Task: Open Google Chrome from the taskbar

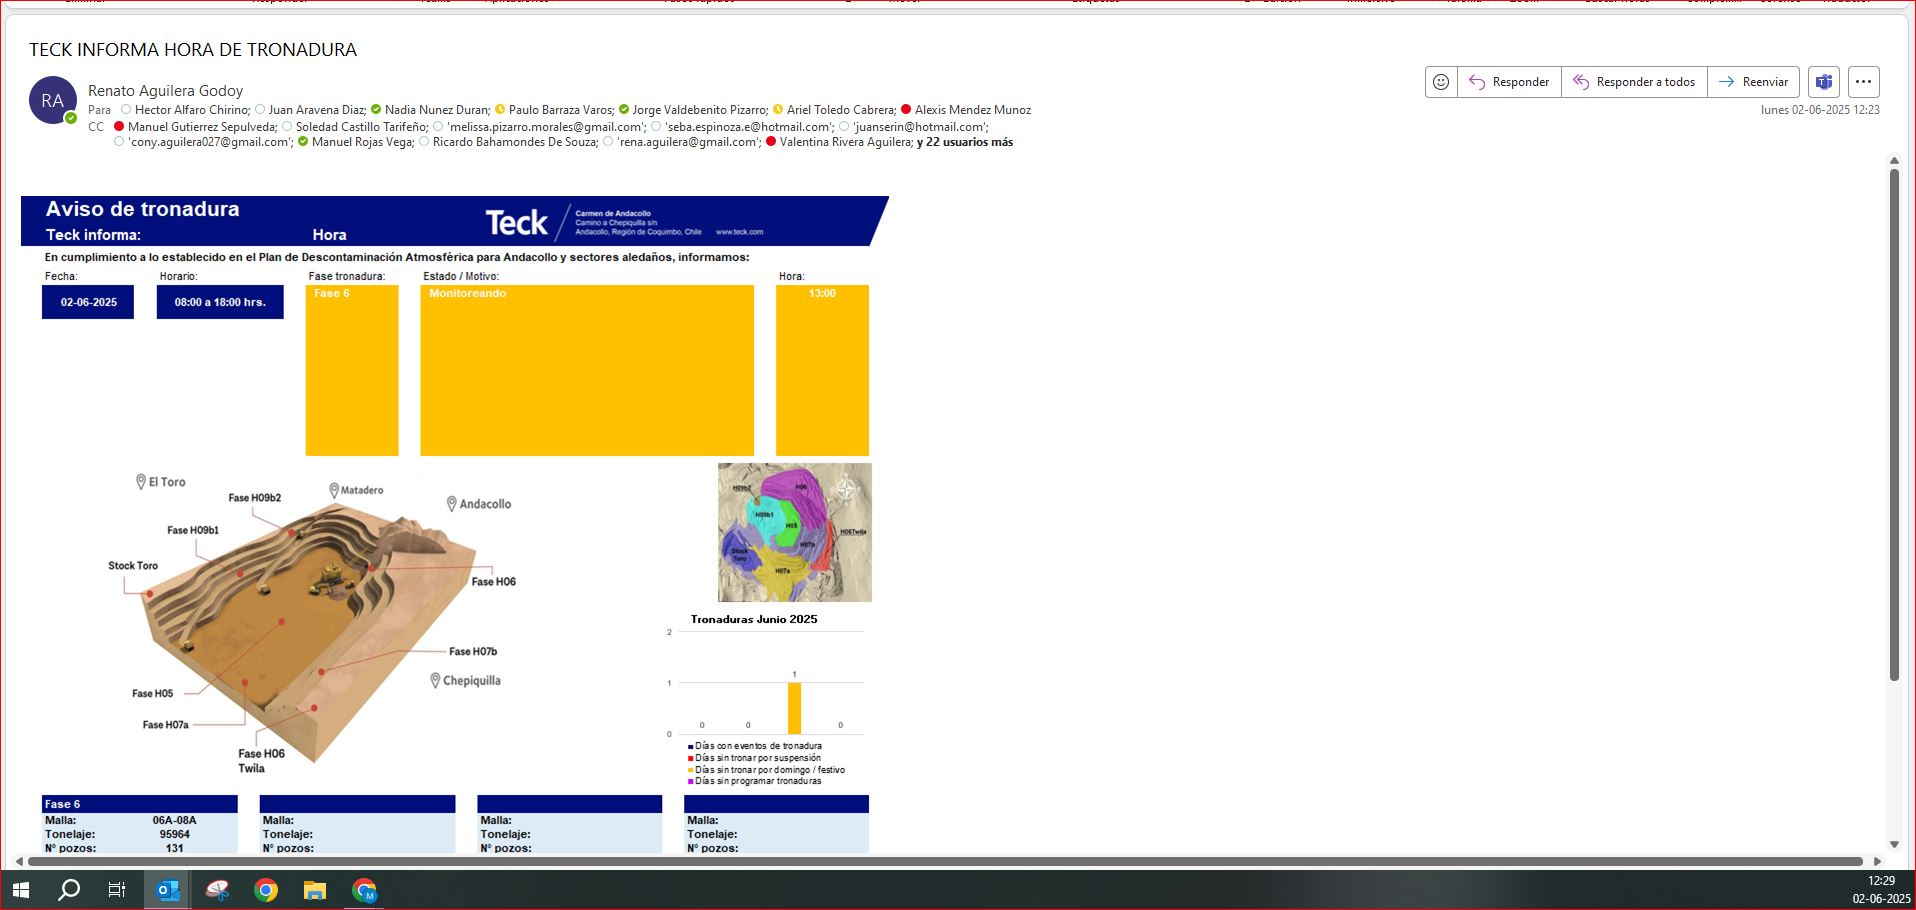Action: pos(266,890)
